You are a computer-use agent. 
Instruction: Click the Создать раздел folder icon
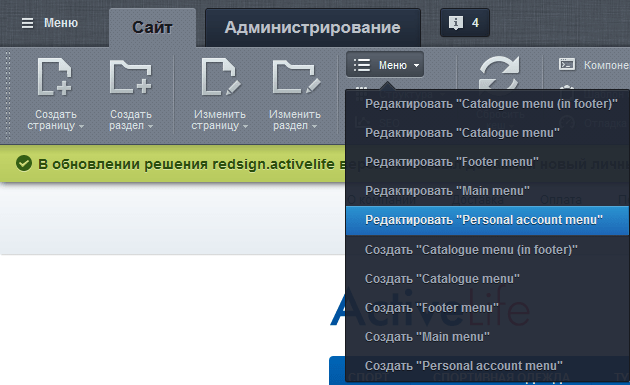(x=131, y=77)
